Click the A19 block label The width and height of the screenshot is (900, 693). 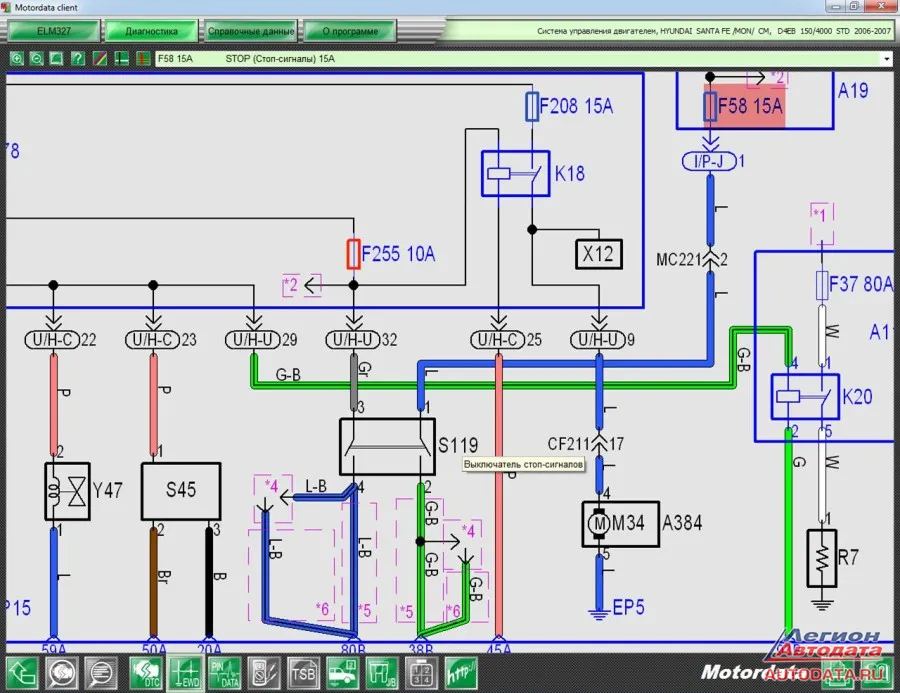853,90
